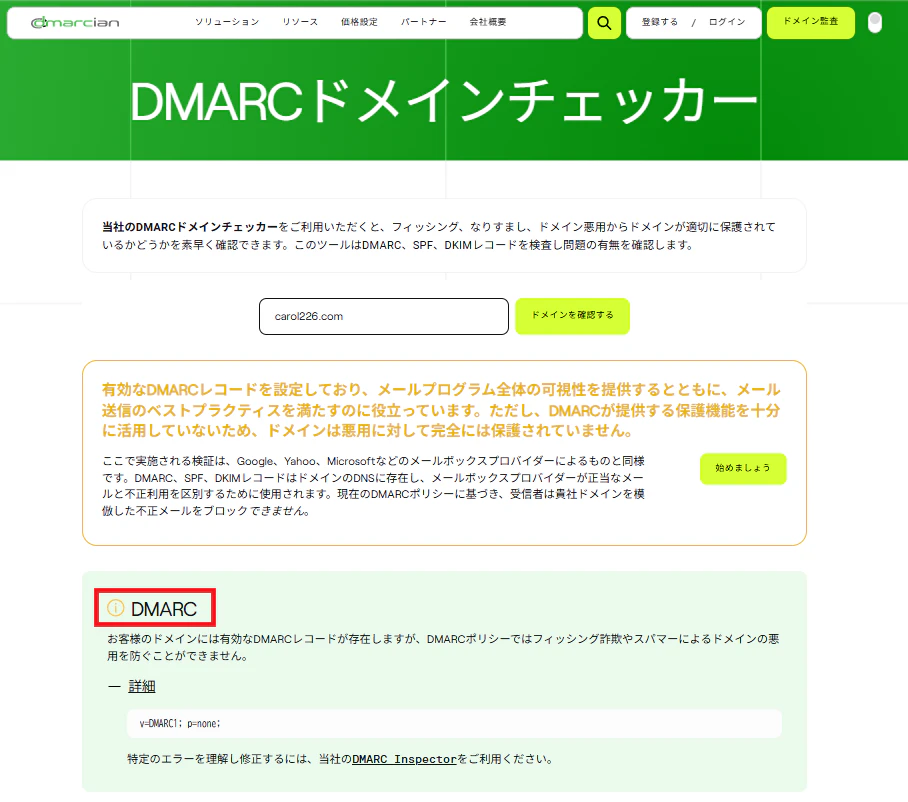This screenshot has height=802, width=908.
Task: Click the dmarcian logo
Action: tap(75, 23)
